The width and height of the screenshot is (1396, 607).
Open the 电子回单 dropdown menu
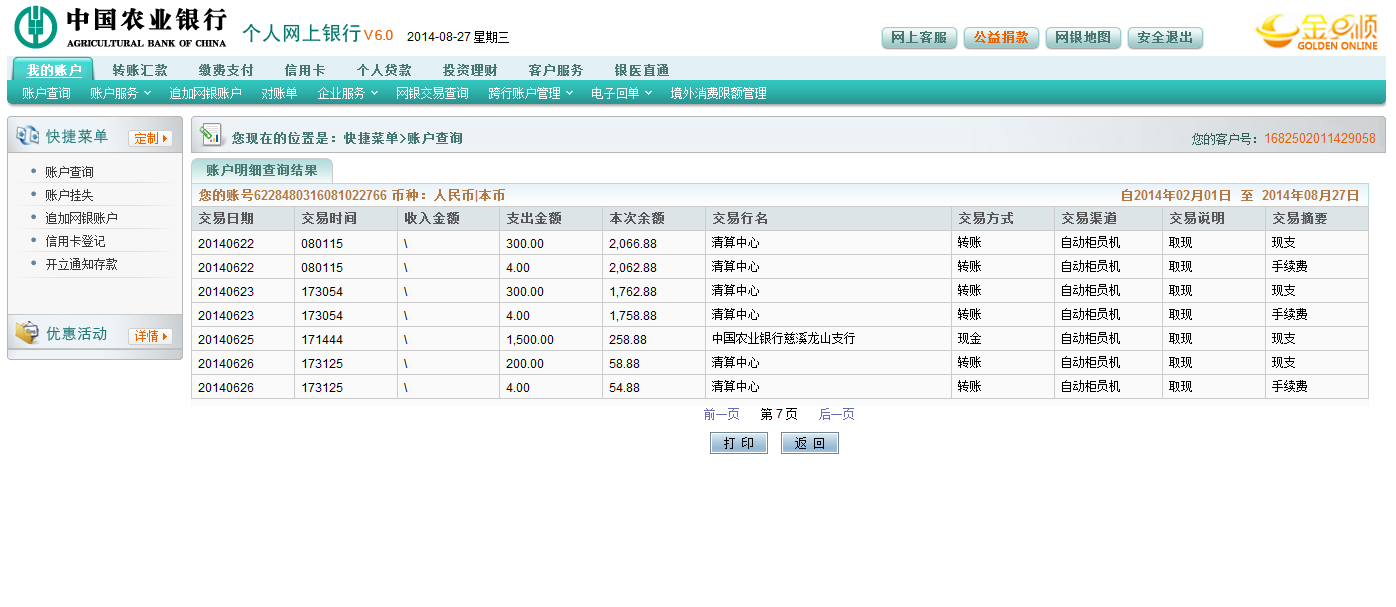point(621,93)
